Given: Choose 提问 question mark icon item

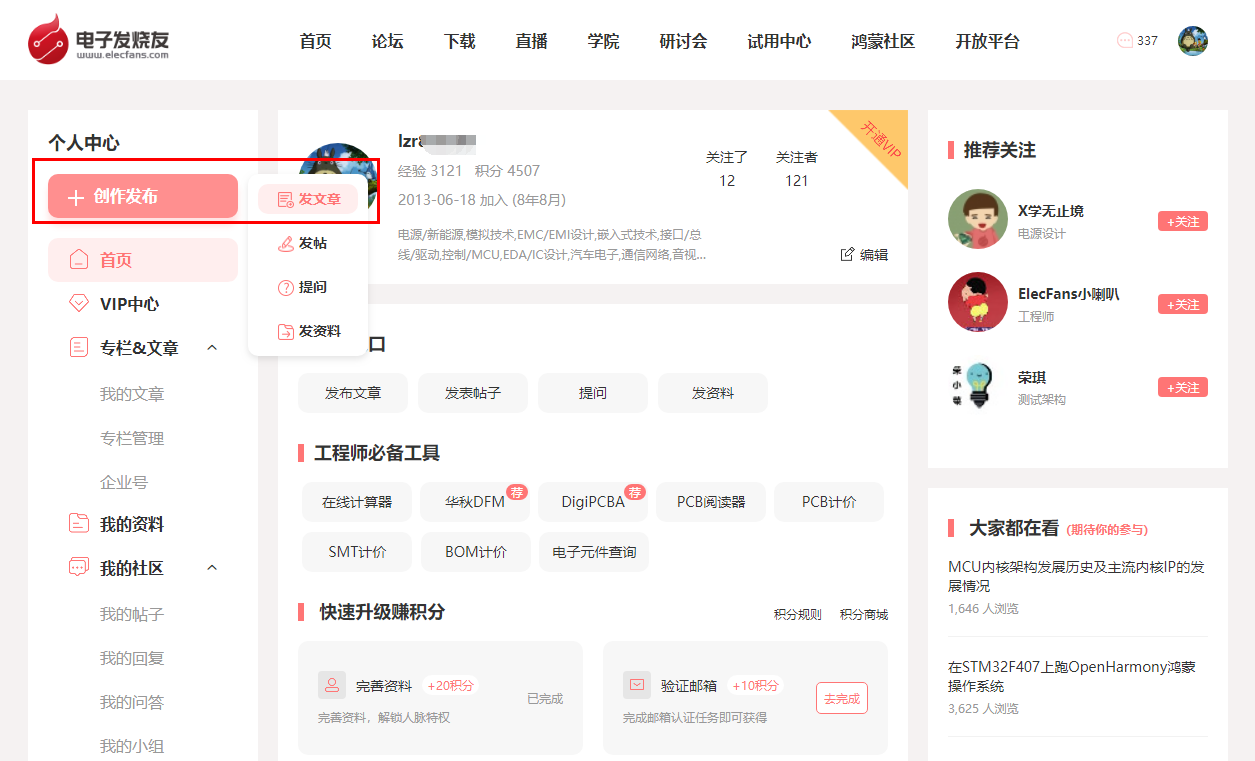Looking at the screenshot, I should tap(286, 287).
